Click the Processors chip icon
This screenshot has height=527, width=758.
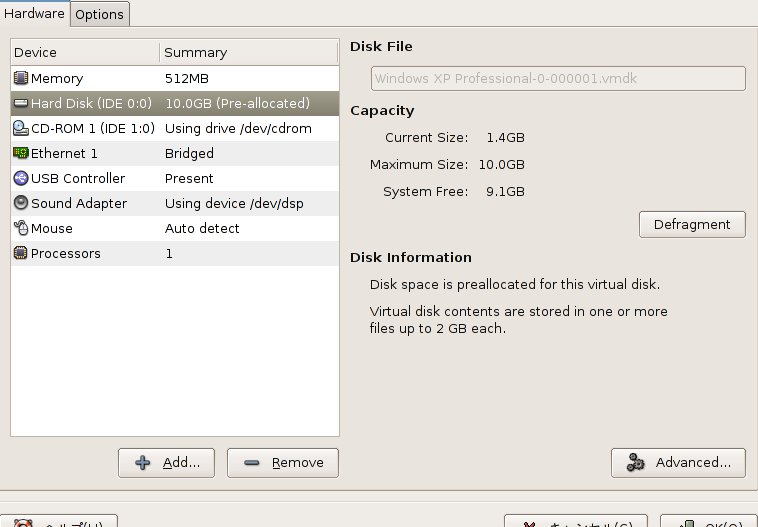click(21, 253)
